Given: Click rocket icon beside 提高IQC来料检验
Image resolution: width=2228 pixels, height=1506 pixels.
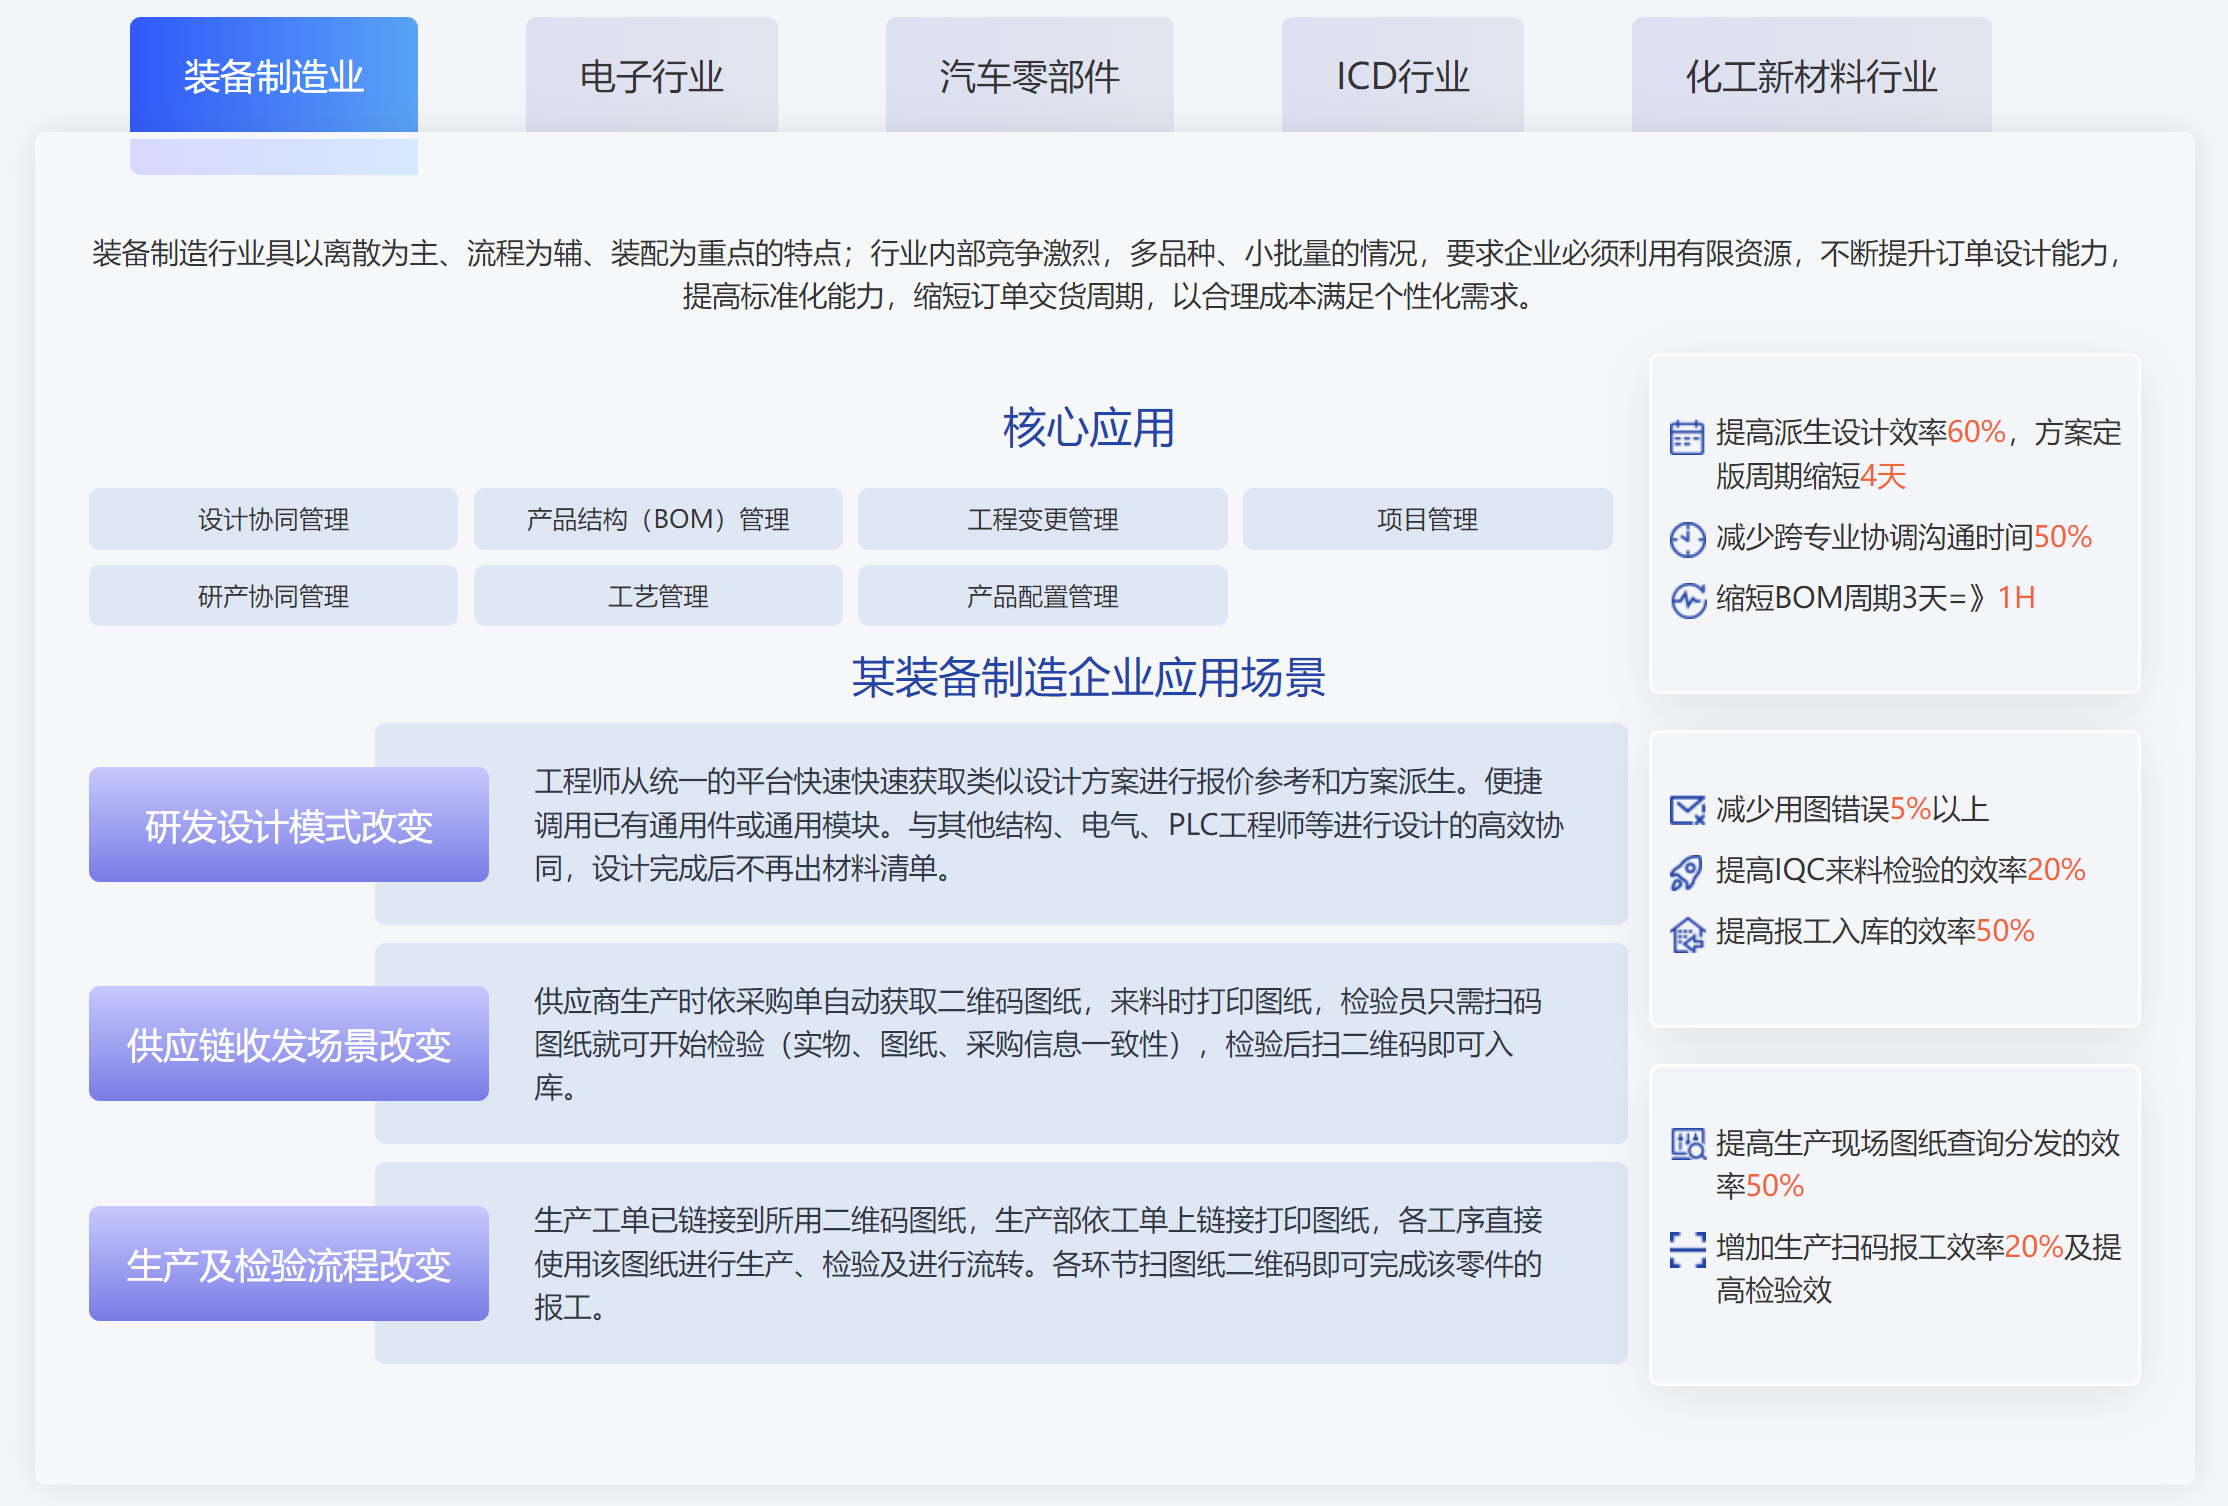Looking at the screenshot, I should click(1687, 872).
